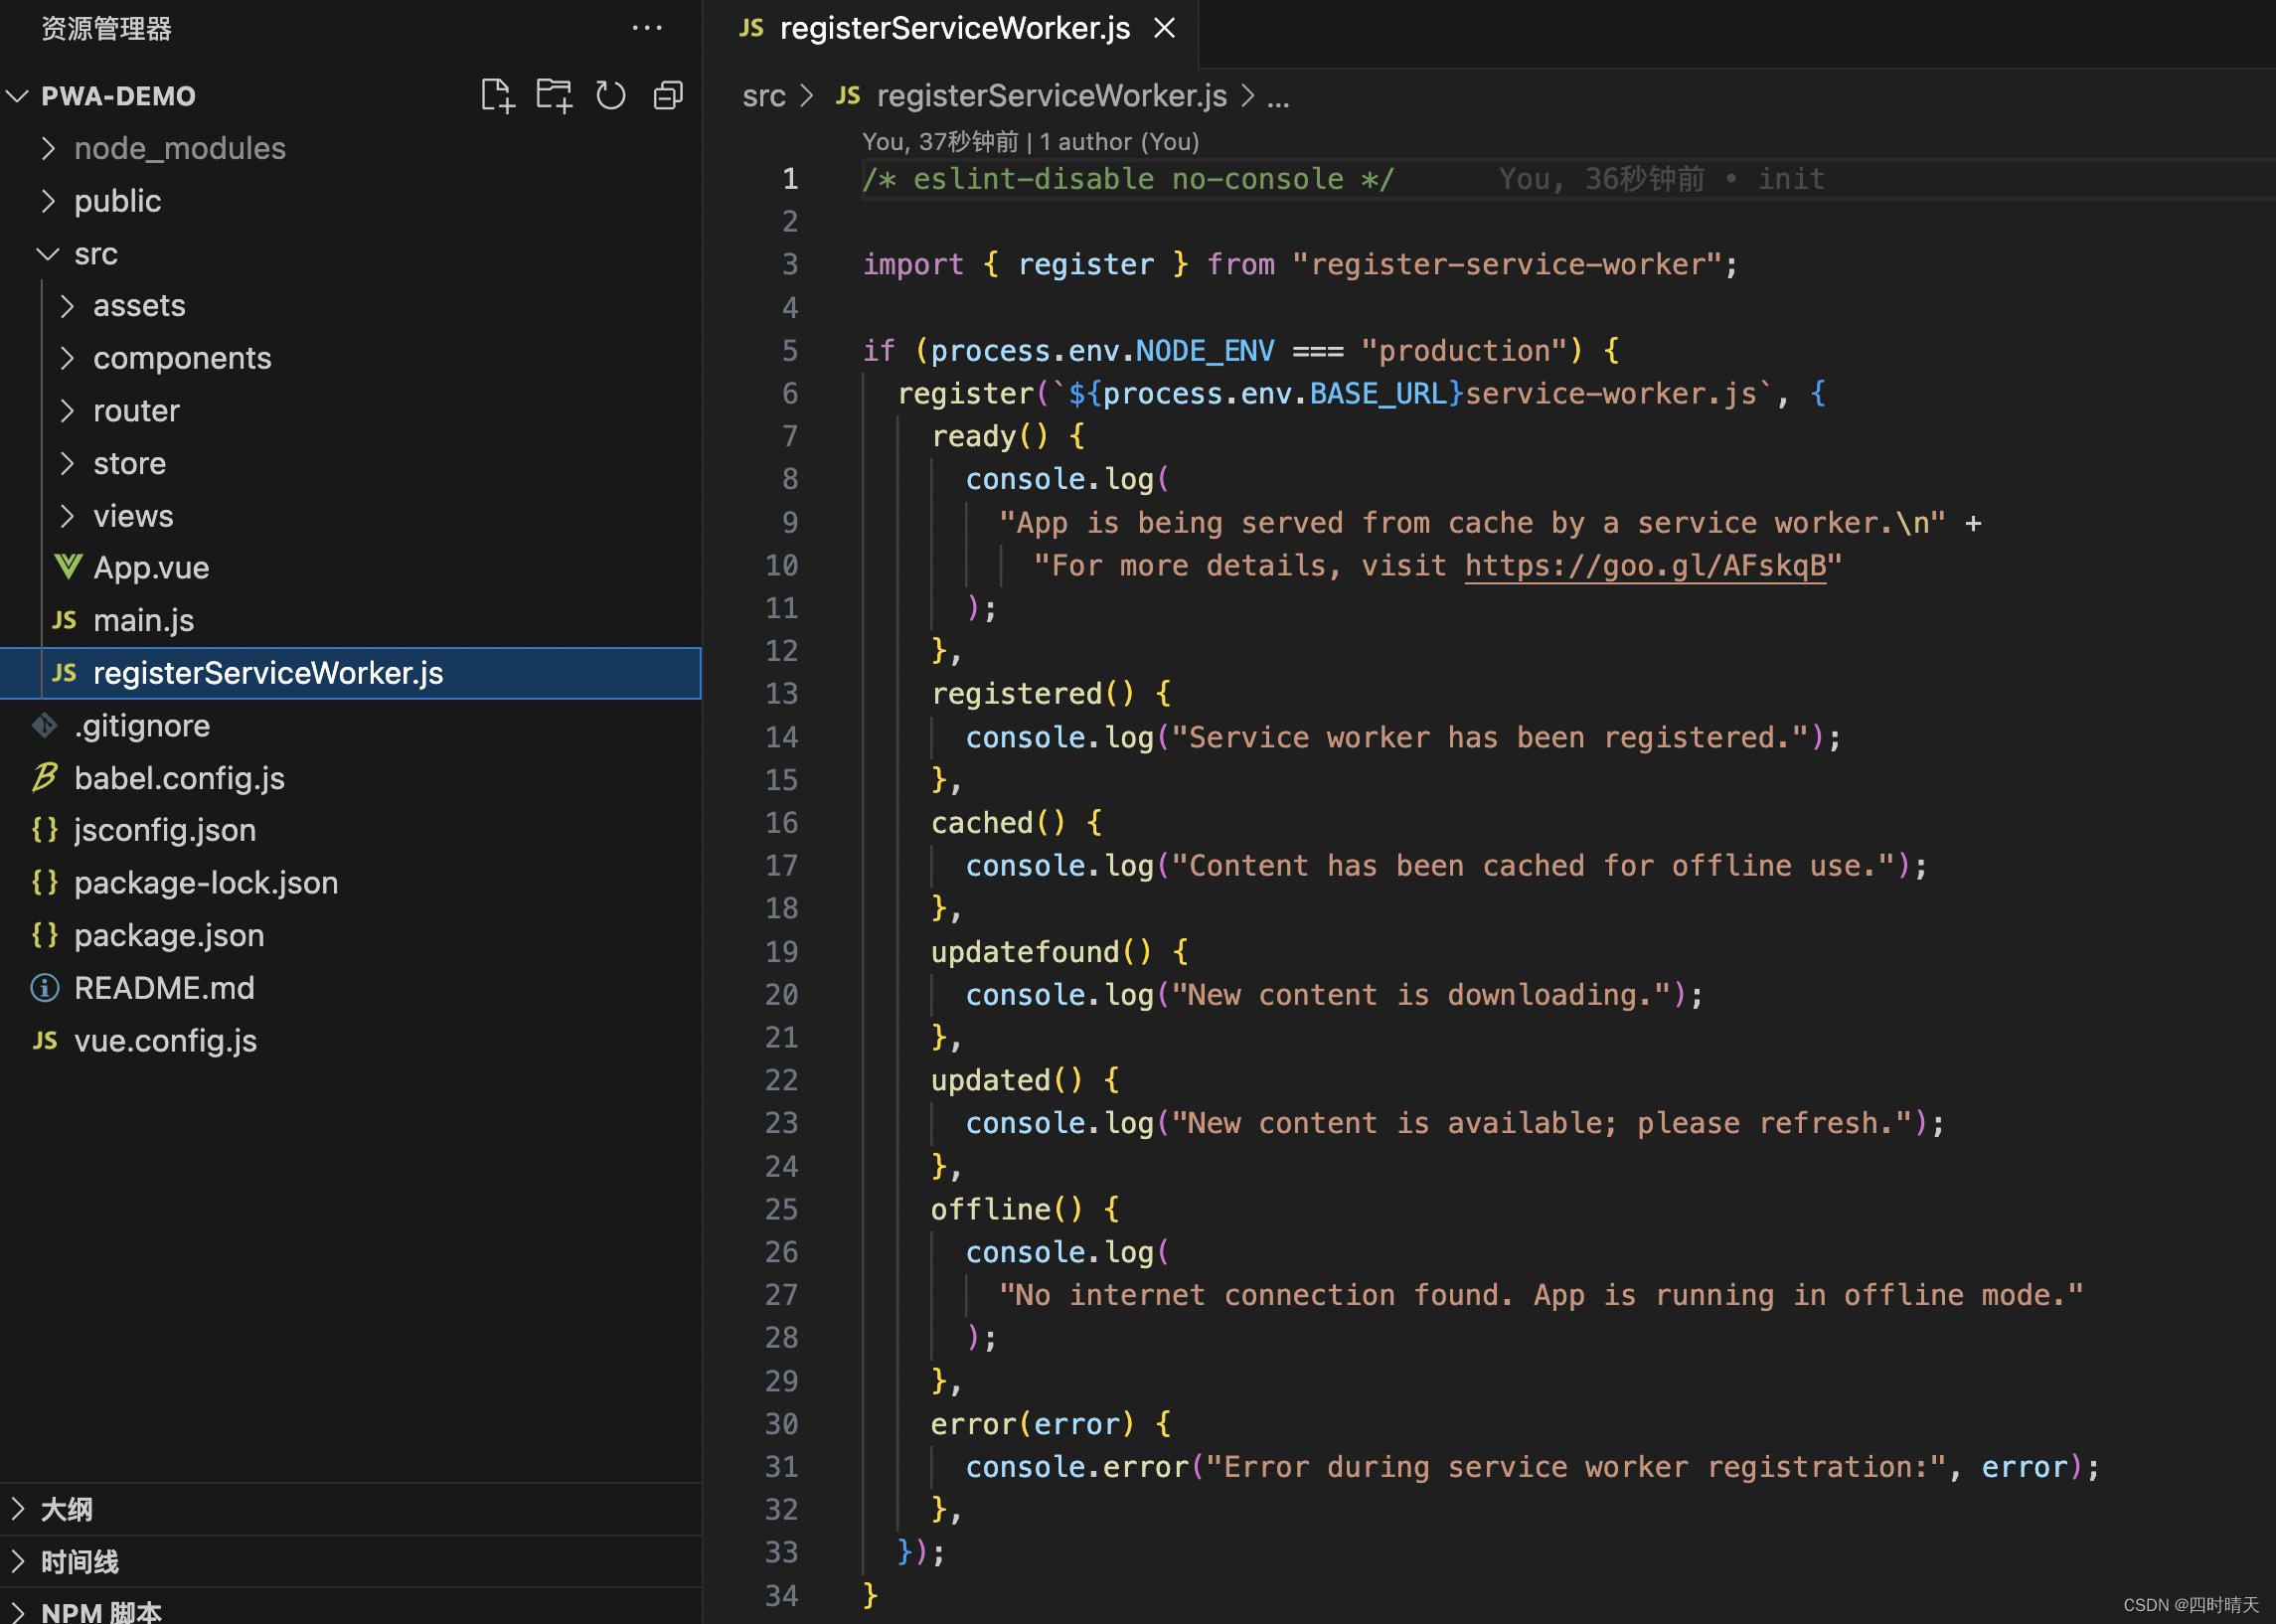Expand the assets folder
Image resolution: width=2276 pixels, height=1624 pixels.
tap(67, 305)
